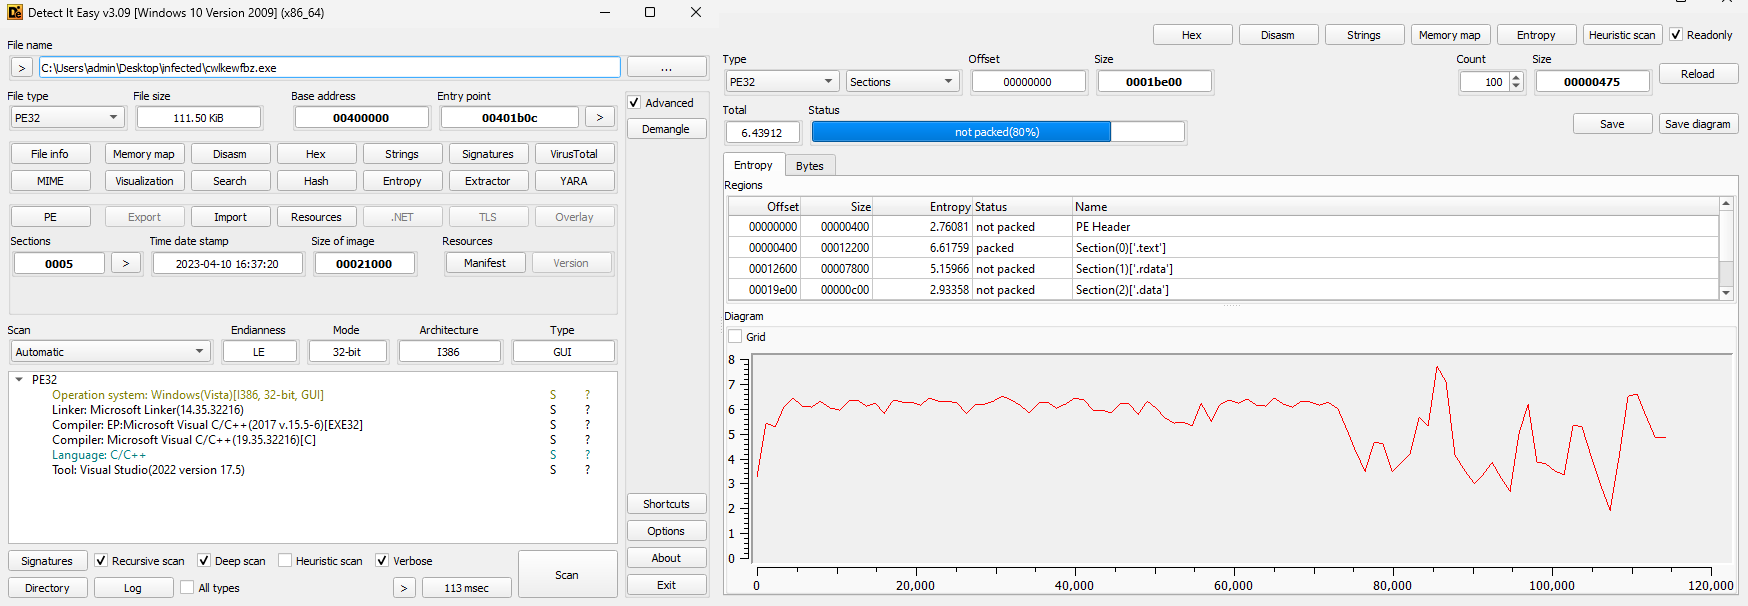Click '>' button beside scan time 113 msec
This screenshot has width=1748, height=606.
click(404, 588)
